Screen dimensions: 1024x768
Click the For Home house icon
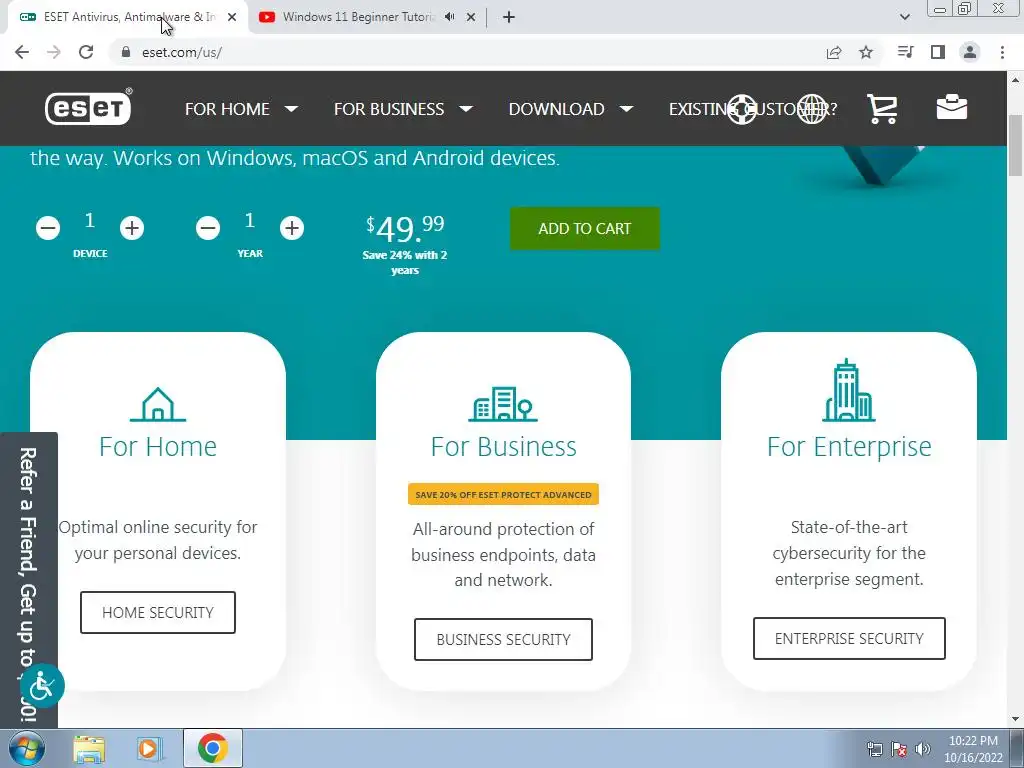(158, 404)
